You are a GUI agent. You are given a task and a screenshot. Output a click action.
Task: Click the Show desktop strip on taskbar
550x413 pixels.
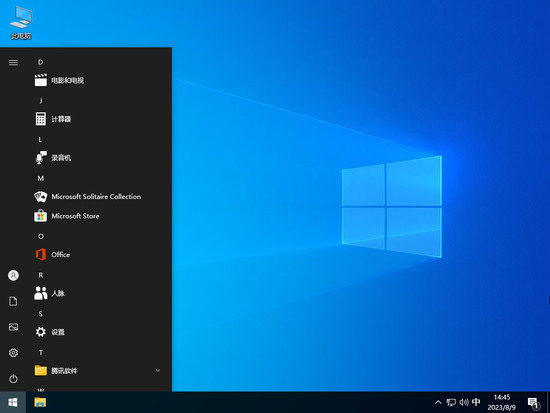[548, 402]
